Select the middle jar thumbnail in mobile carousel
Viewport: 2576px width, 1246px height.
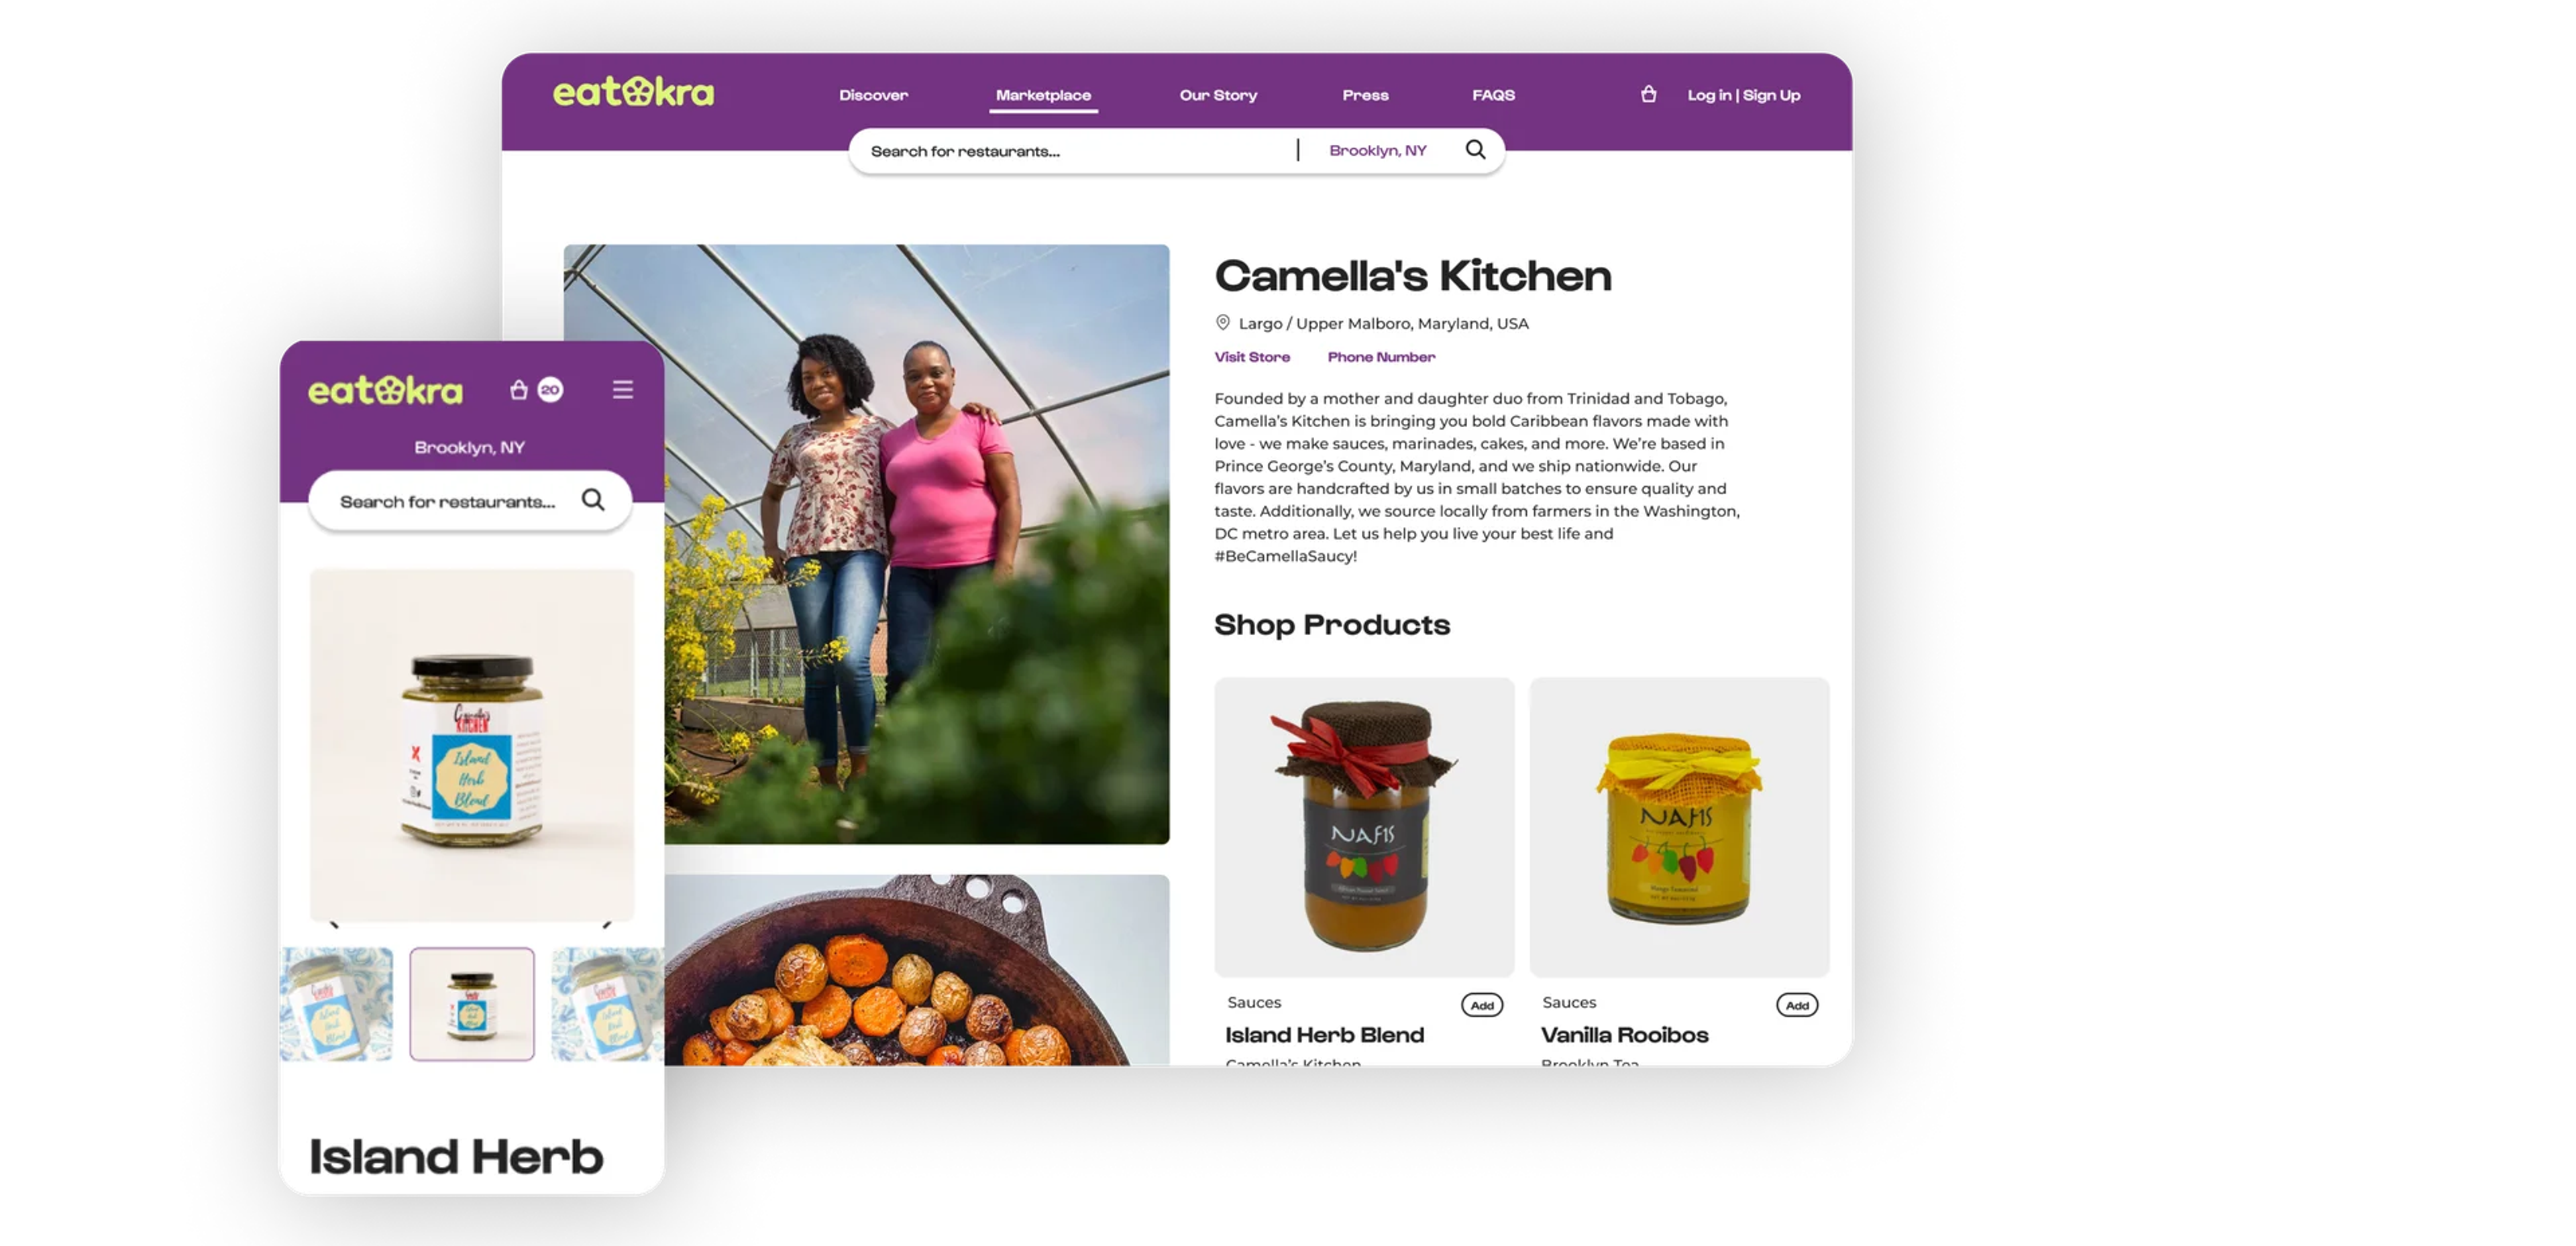click(471, 1004)
